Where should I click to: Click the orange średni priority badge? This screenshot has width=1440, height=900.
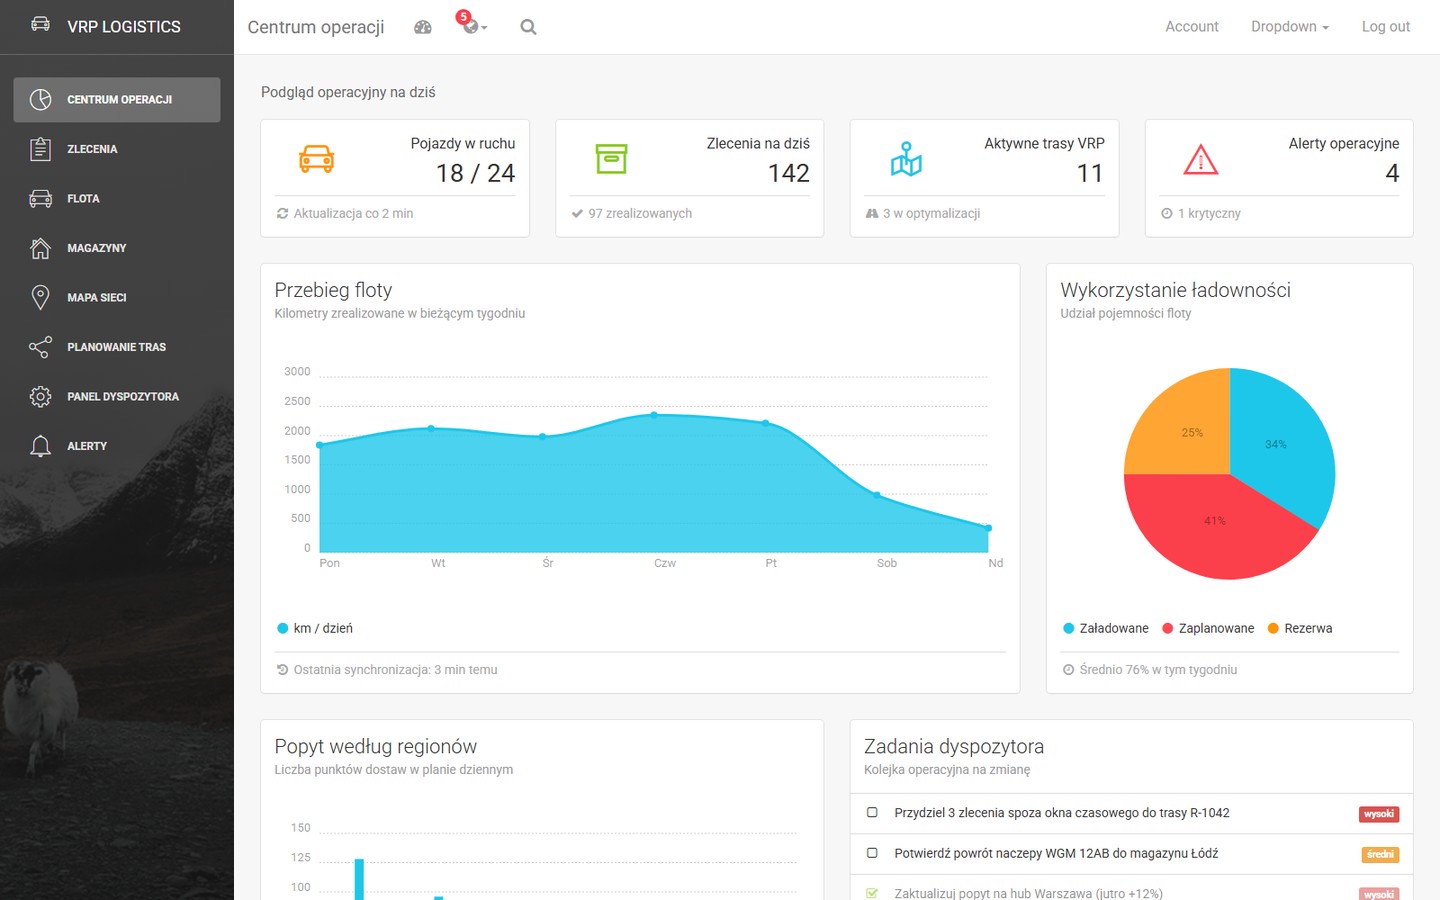1380,854
